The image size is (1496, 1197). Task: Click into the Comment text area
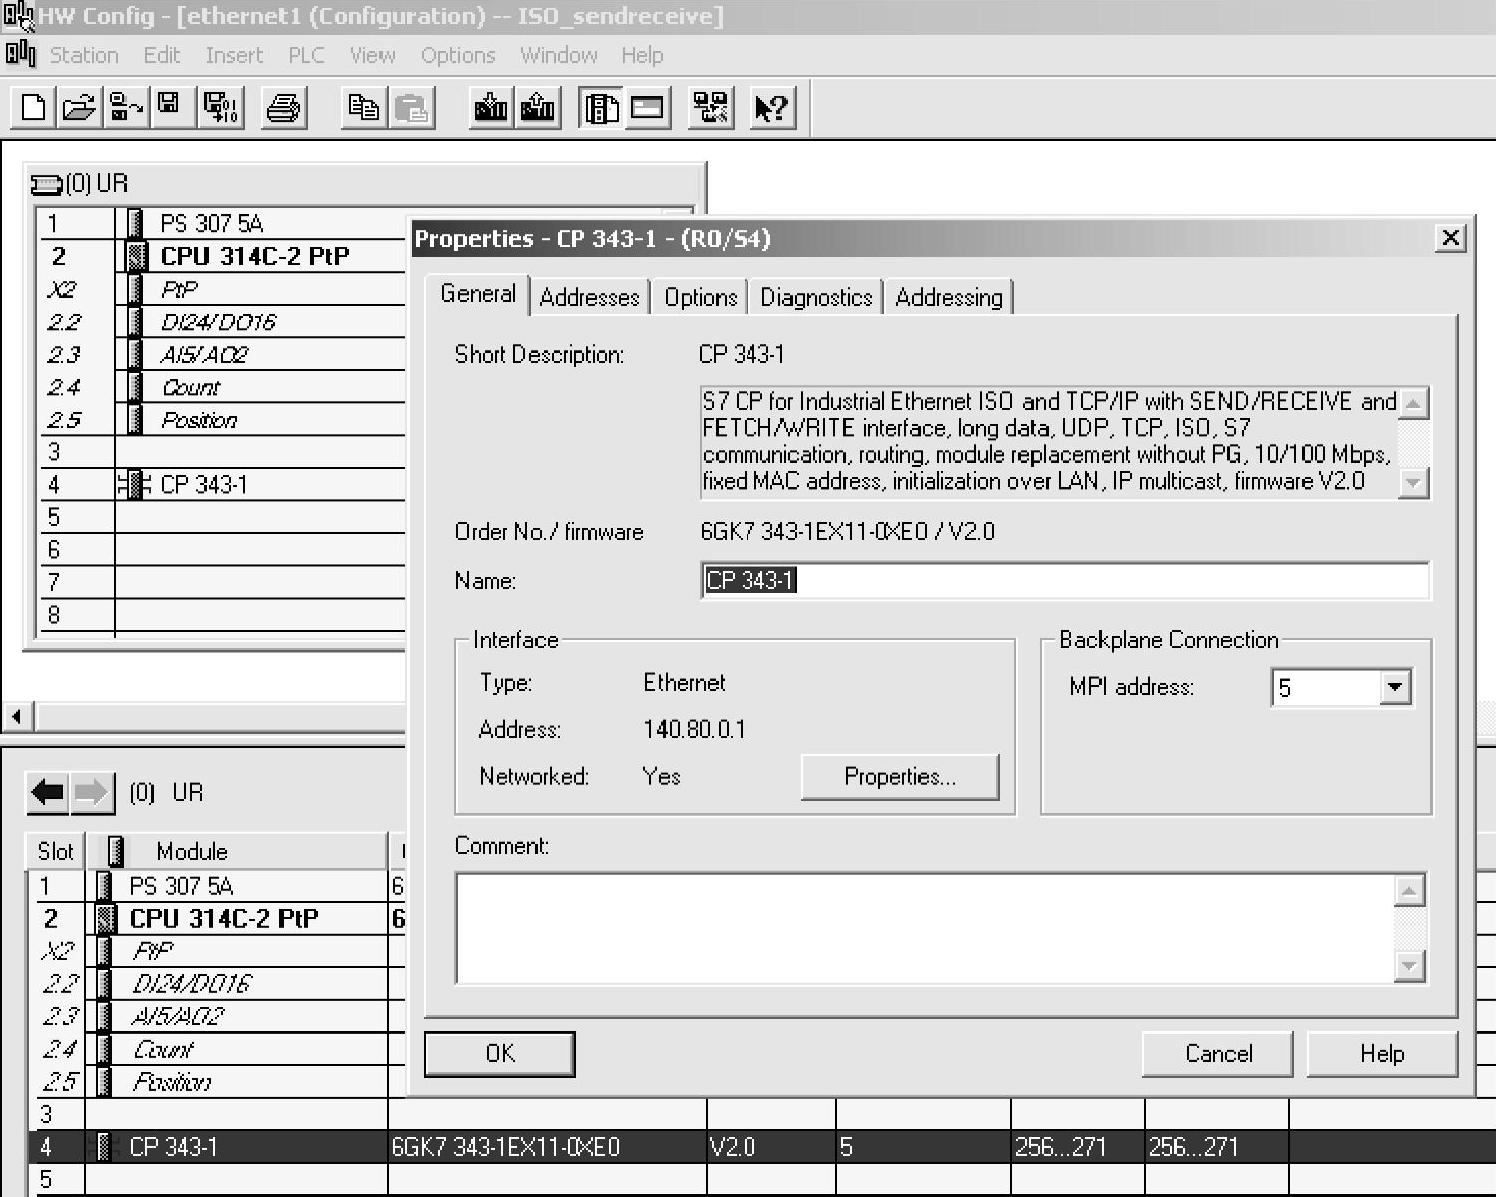[x=925, y=928]
